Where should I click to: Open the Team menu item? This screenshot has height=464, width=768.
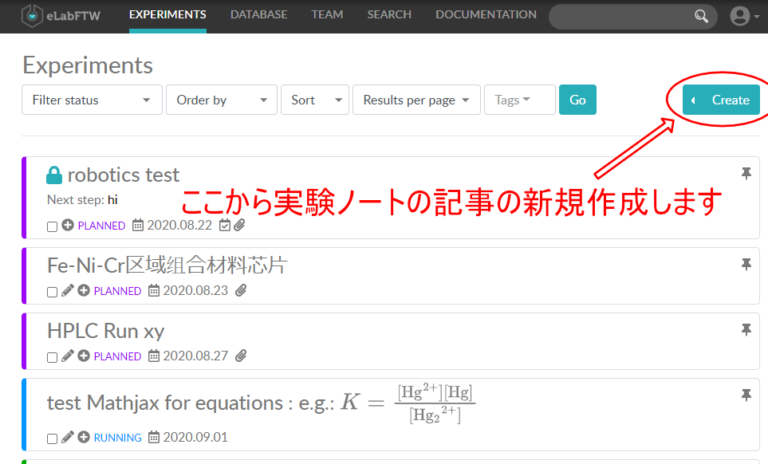coord(327,15)
